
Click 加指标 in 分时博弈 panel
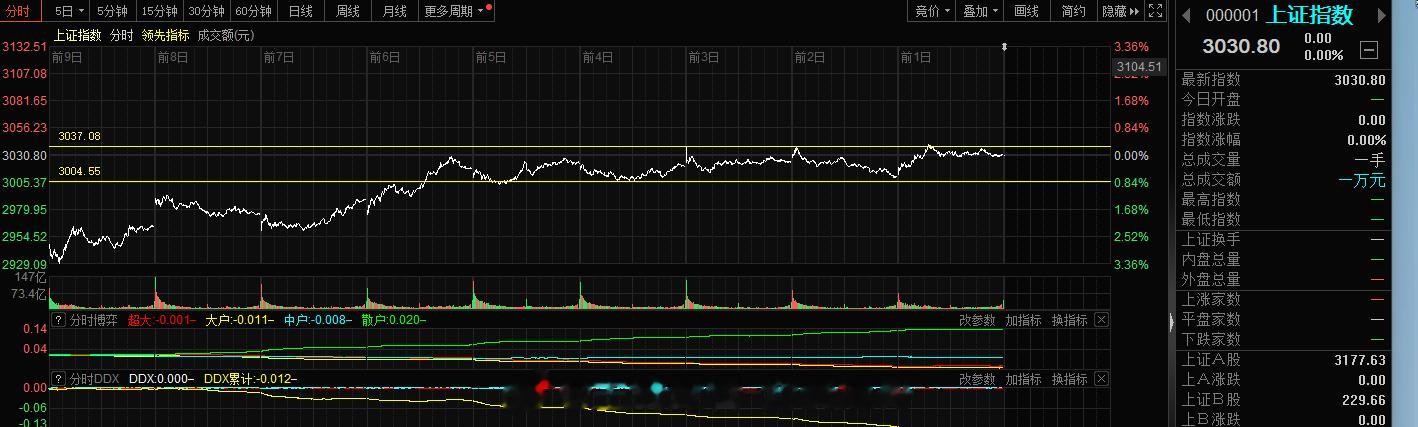coord(1023,321)
